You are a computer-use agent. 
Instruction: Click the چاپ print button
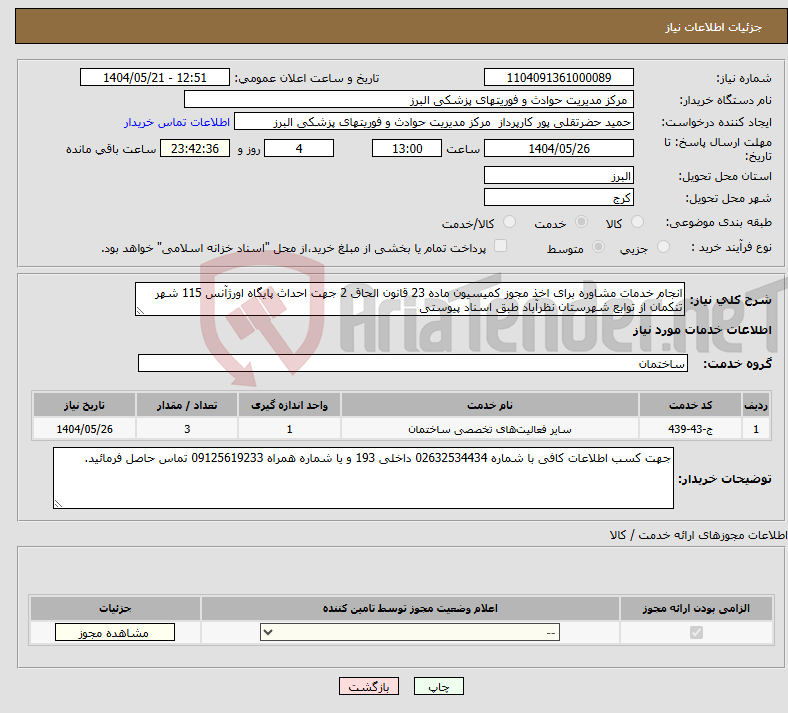click(439, 686)
